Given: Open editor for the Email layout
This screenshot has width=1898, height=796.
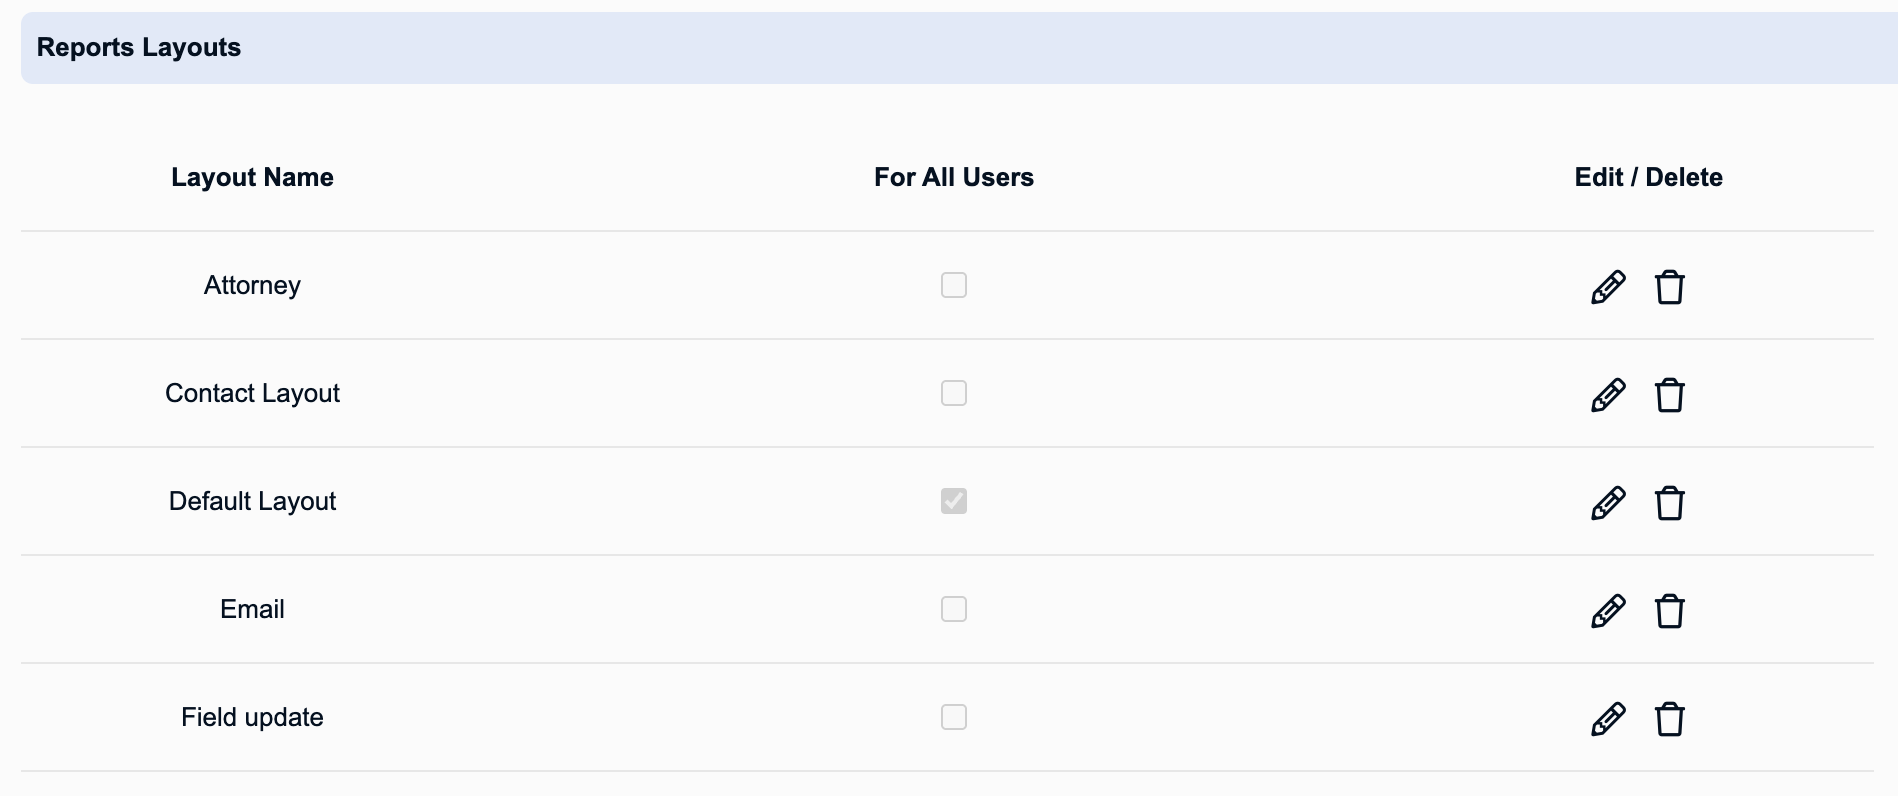Looking at the screenshot, I should point(1608,611).
